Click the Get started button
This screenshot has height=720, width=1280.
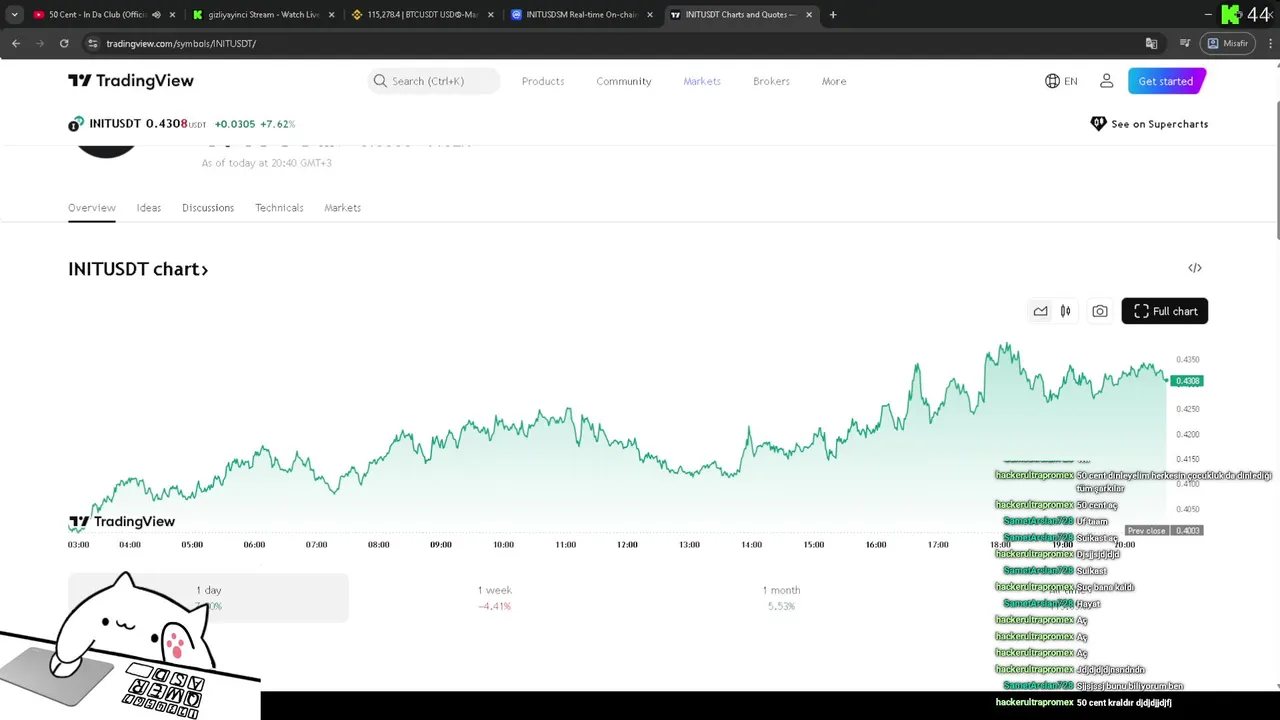1166,81
